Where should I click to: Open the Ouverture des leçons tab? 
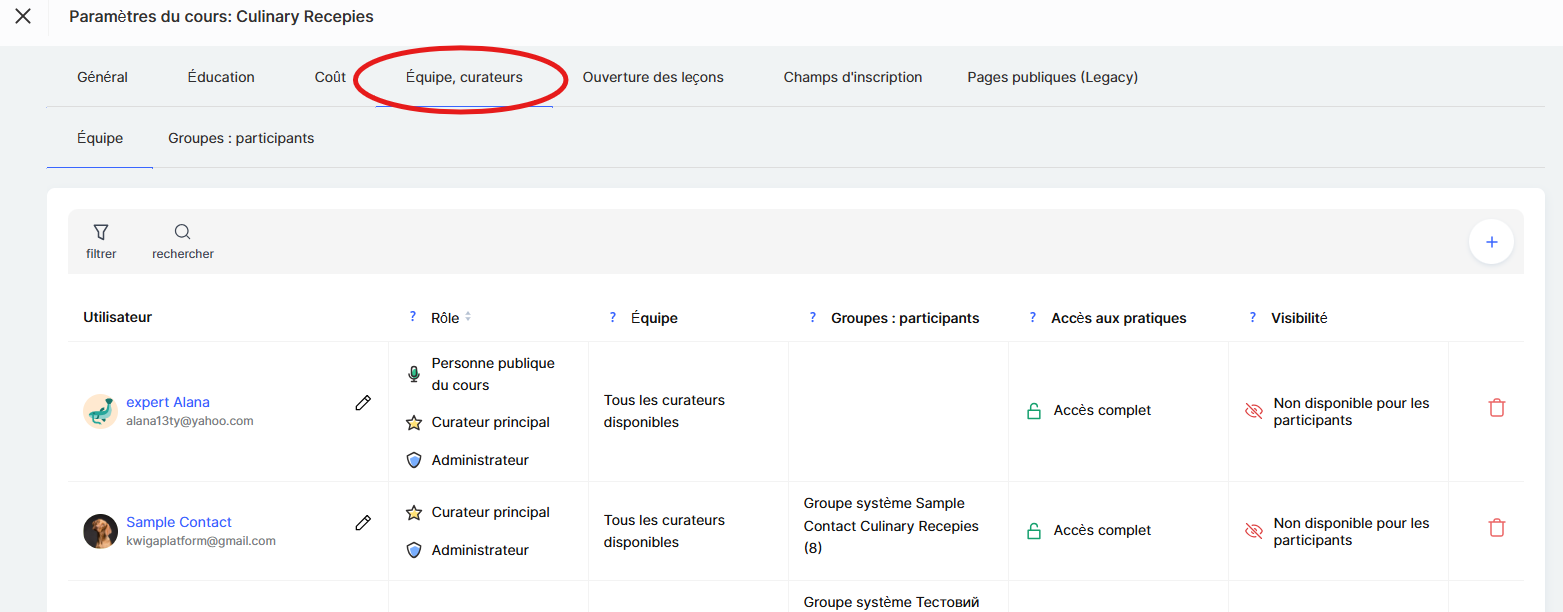pyautogui.click(x=652, y=77)
